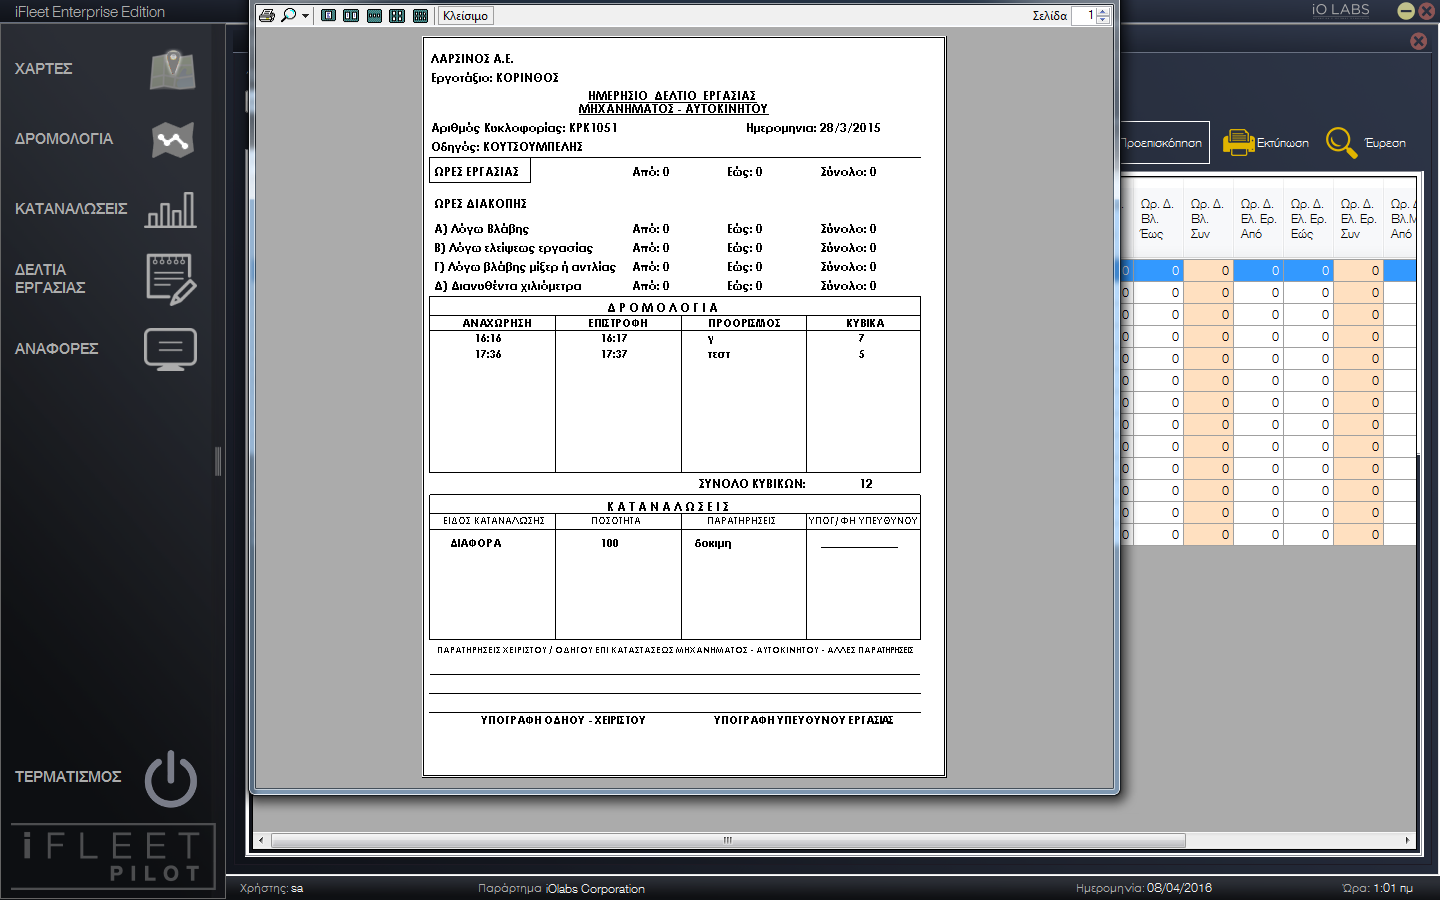Select single page view layout icon
The width and height of the screenshot is (1440, 900).
(328, 16)
